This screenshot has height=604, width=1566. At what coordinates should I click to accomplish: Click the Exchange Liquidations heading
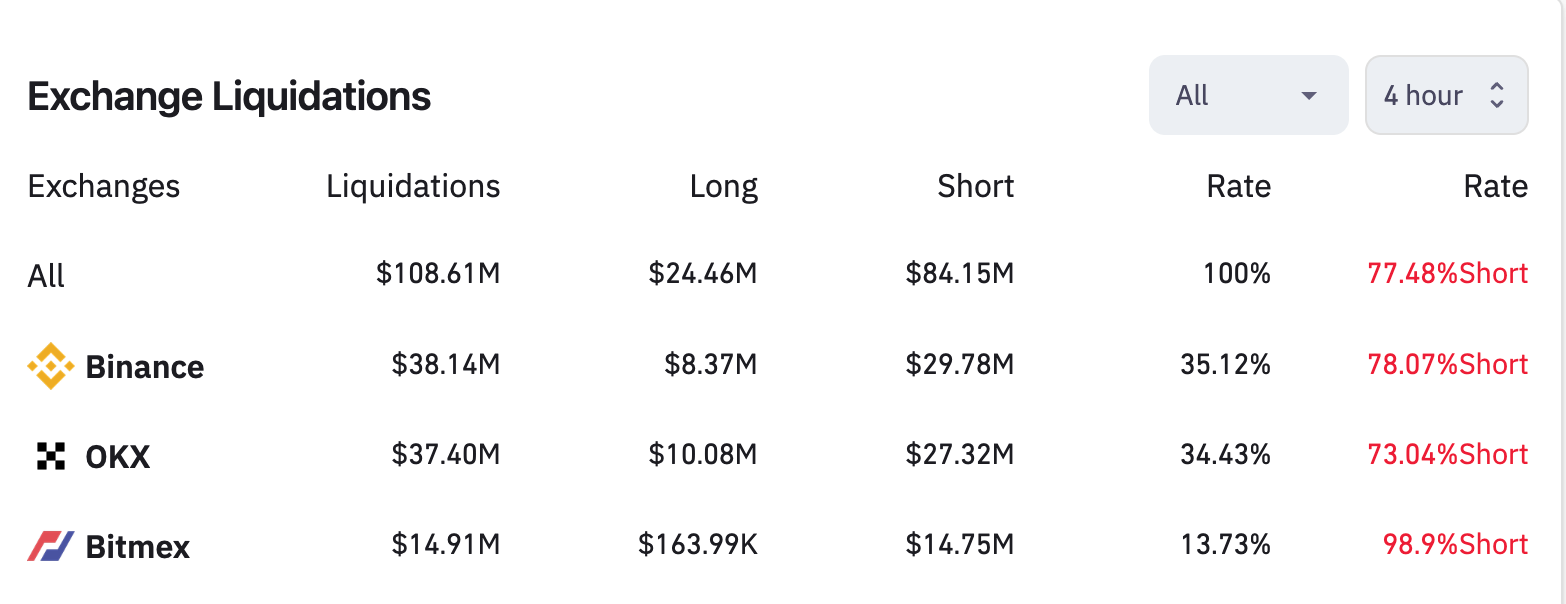click(x=229, y=96)
